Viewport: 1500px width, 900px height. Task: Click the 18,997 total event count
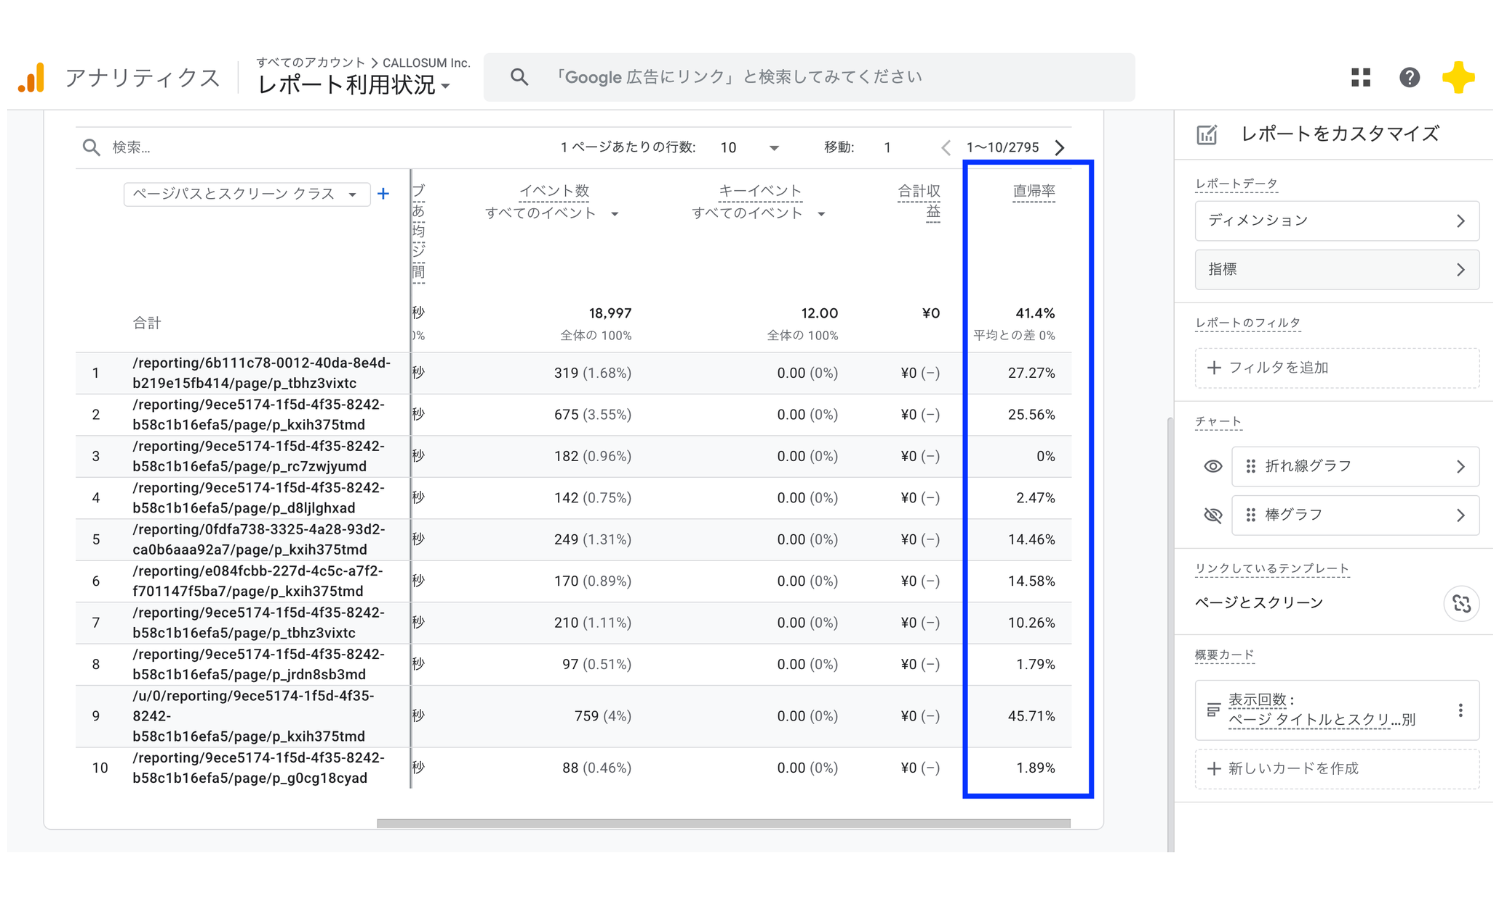(x=610, y=314)
